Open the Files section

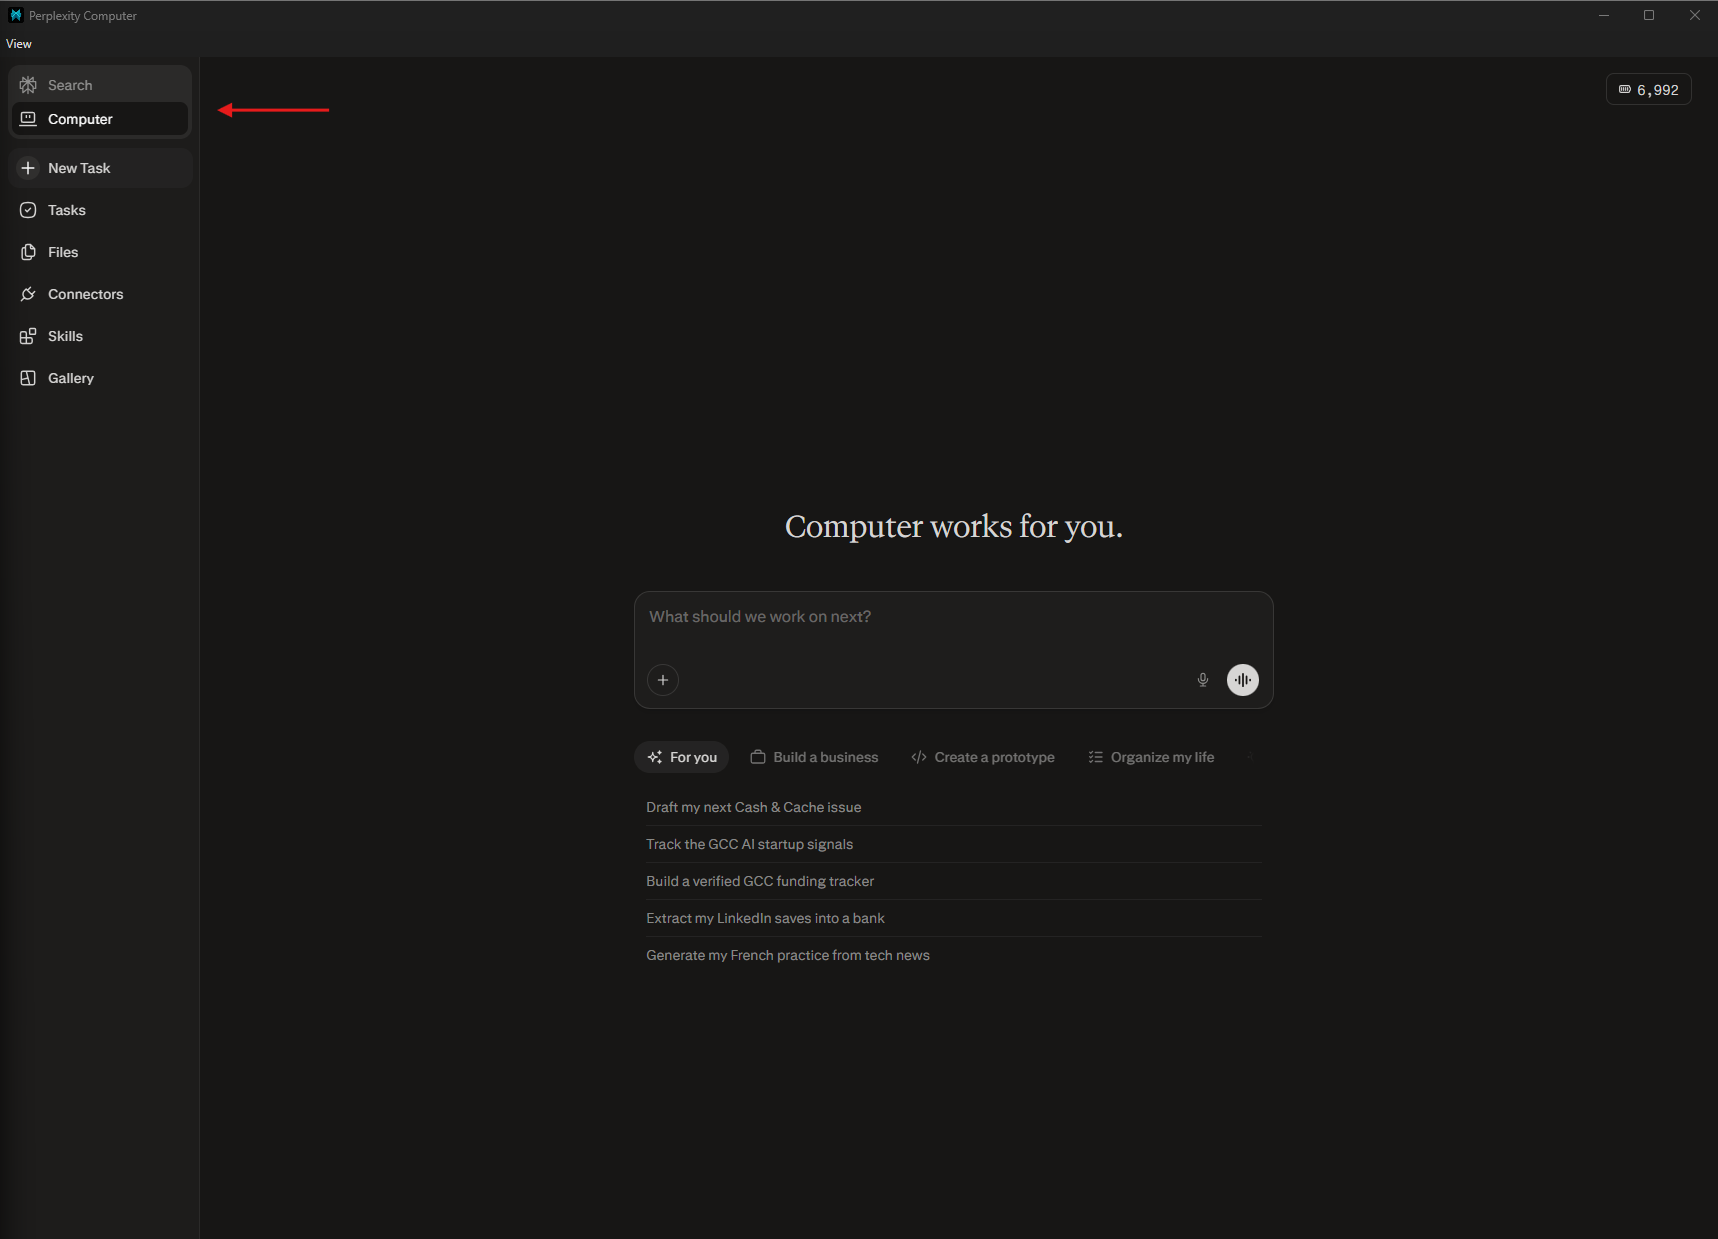click(x=100, y=252)
